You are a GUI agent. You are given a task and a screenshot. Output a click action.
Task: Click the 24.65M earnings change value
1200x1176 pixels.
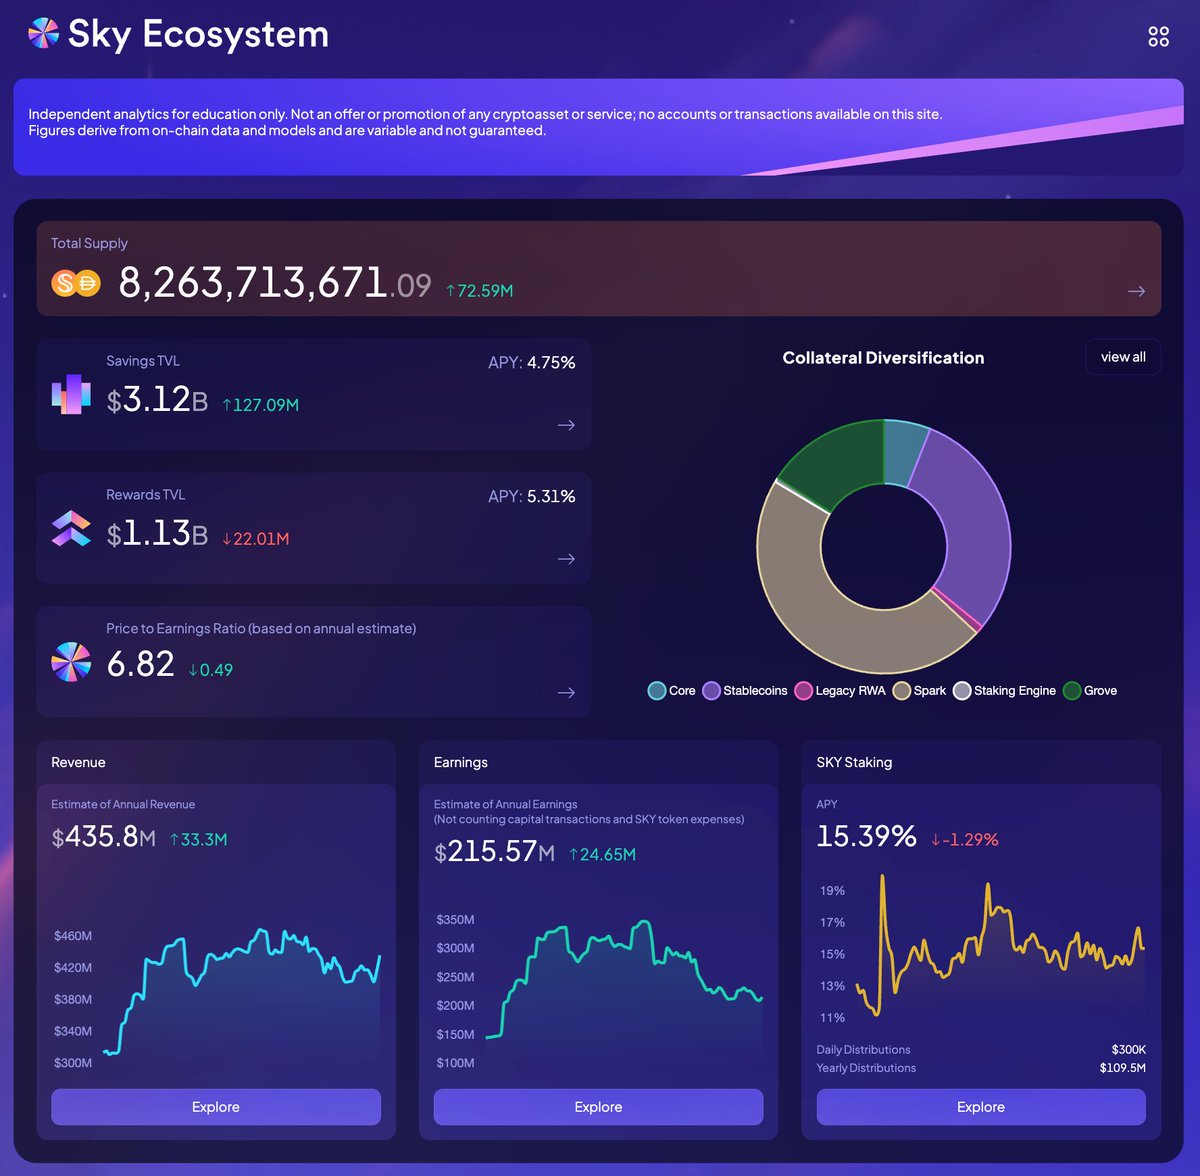tap(602, 855)
